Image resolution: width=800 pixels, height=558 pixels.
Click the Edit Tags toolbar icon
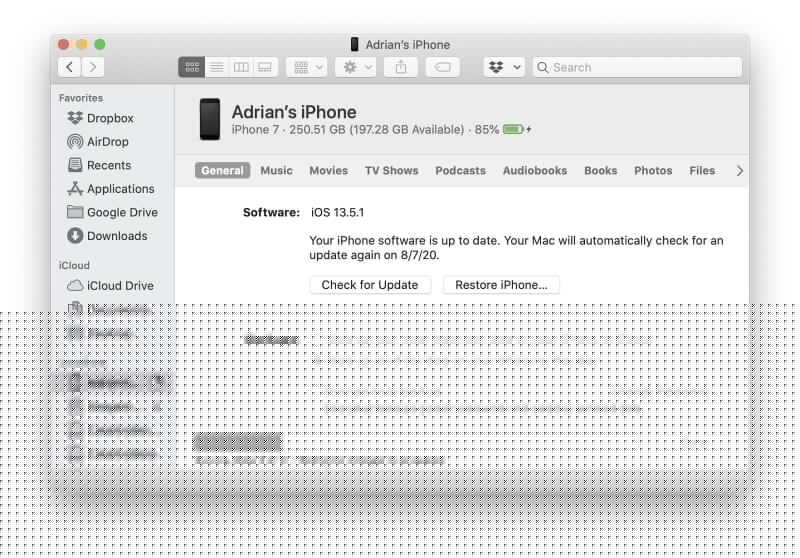(442, 67)
